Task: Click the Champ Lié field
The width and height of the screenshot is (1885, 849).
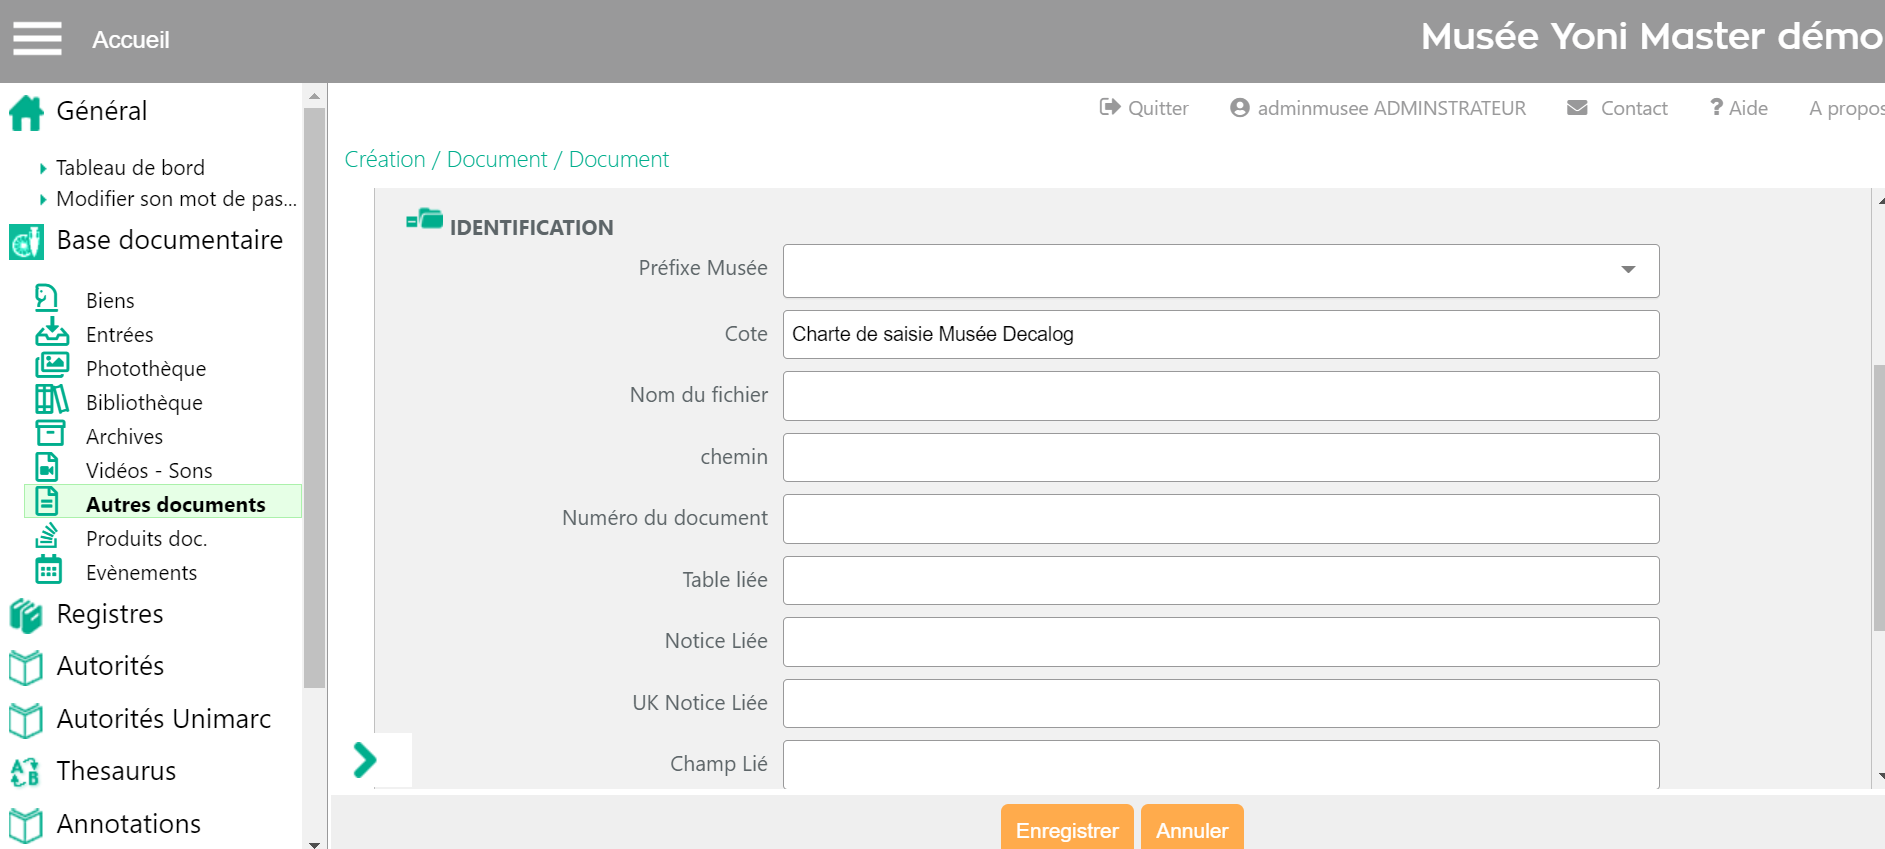Action: click(1221, 764)
